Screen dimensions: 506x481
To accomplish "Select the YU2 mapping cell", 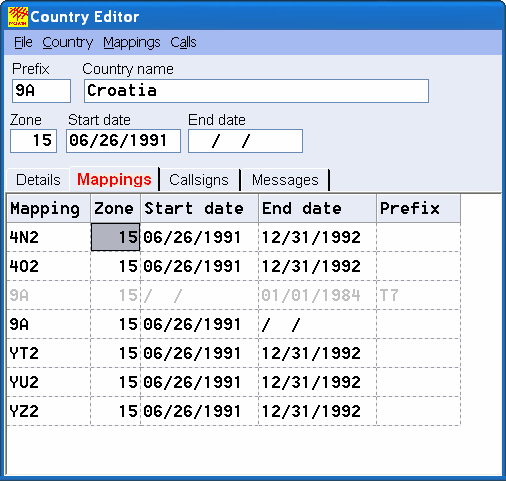I will [49, 382].
